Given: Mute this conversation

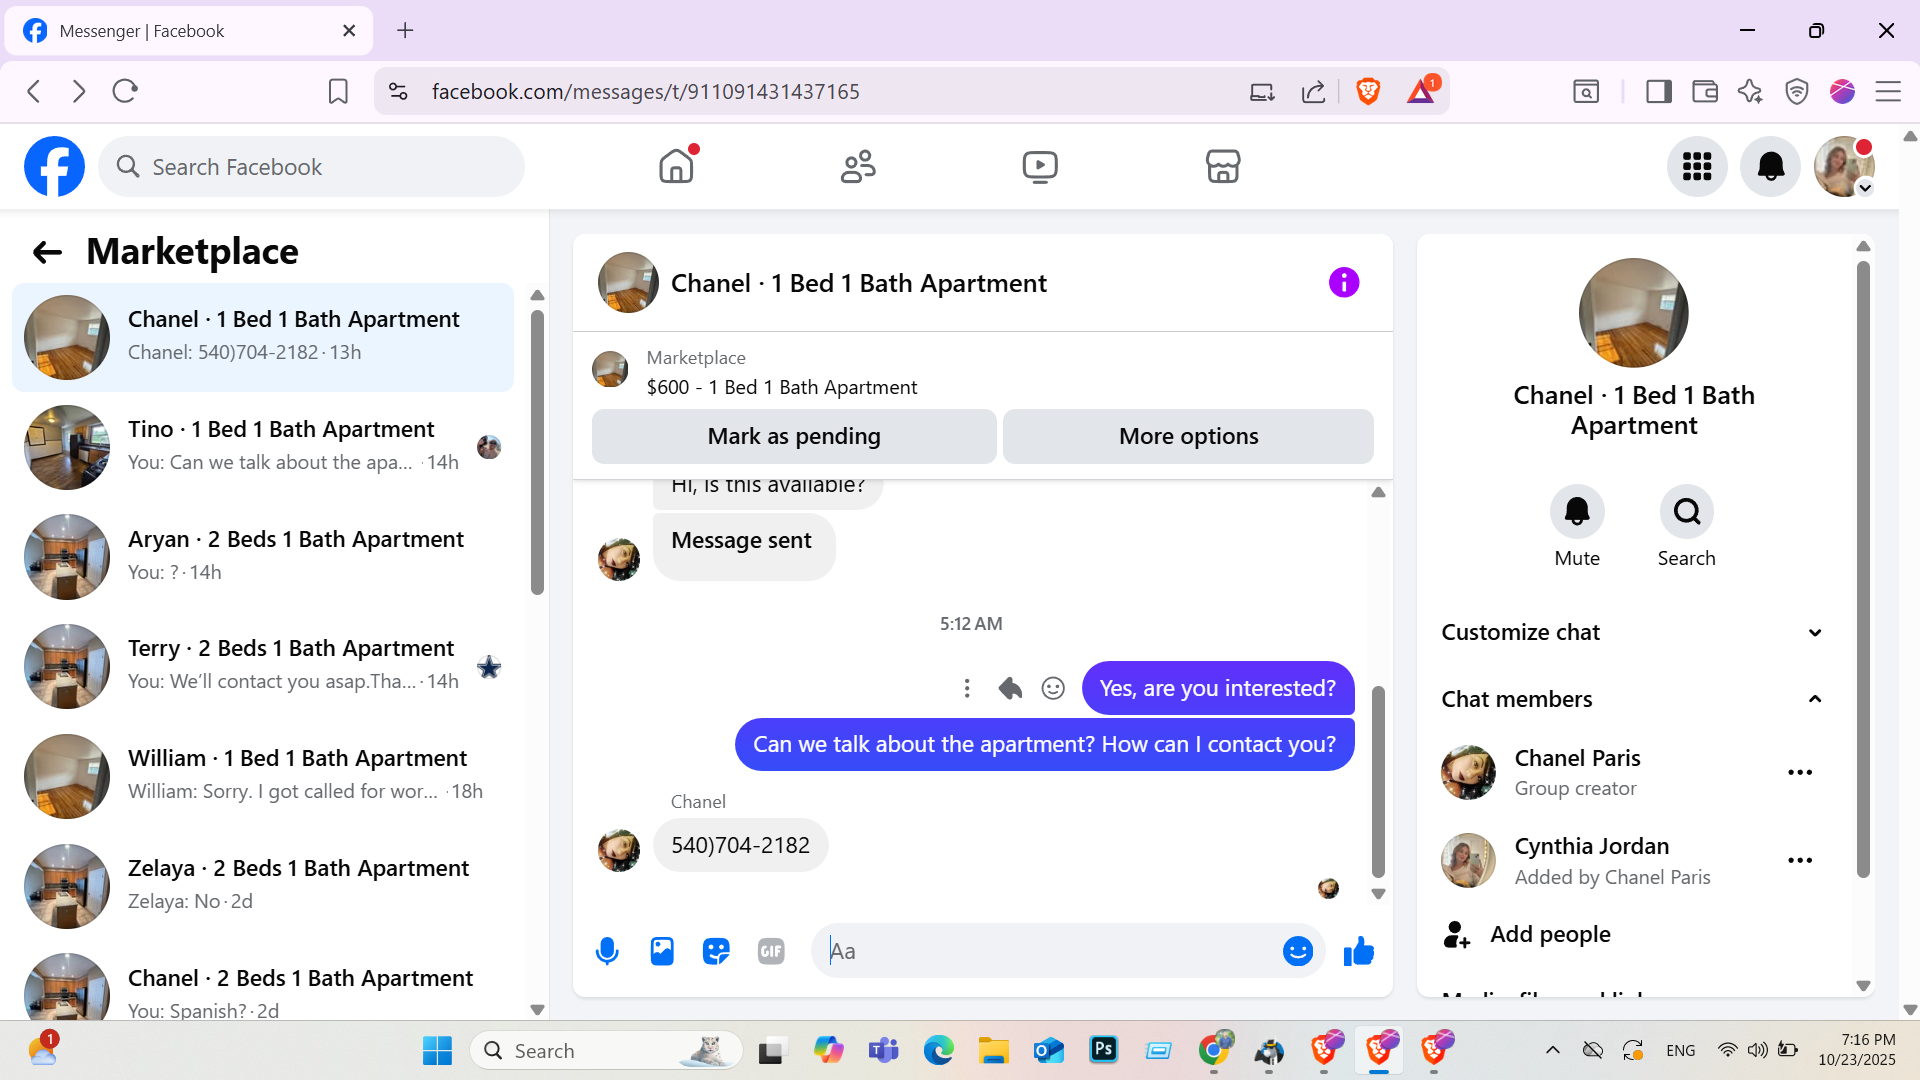Looking at the screenshot, I should (x=1577, y=512).
